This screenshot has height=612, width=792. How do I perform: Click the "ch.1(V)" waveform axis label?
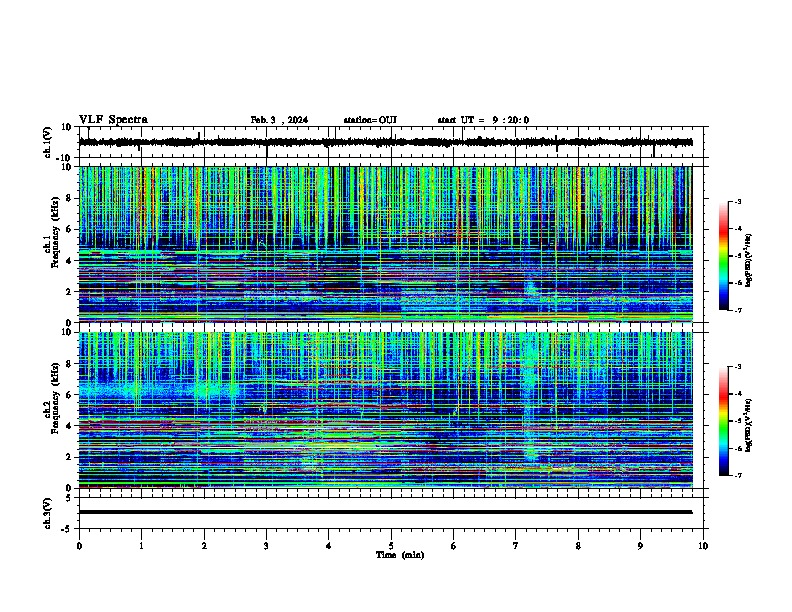tap(48, 142)
